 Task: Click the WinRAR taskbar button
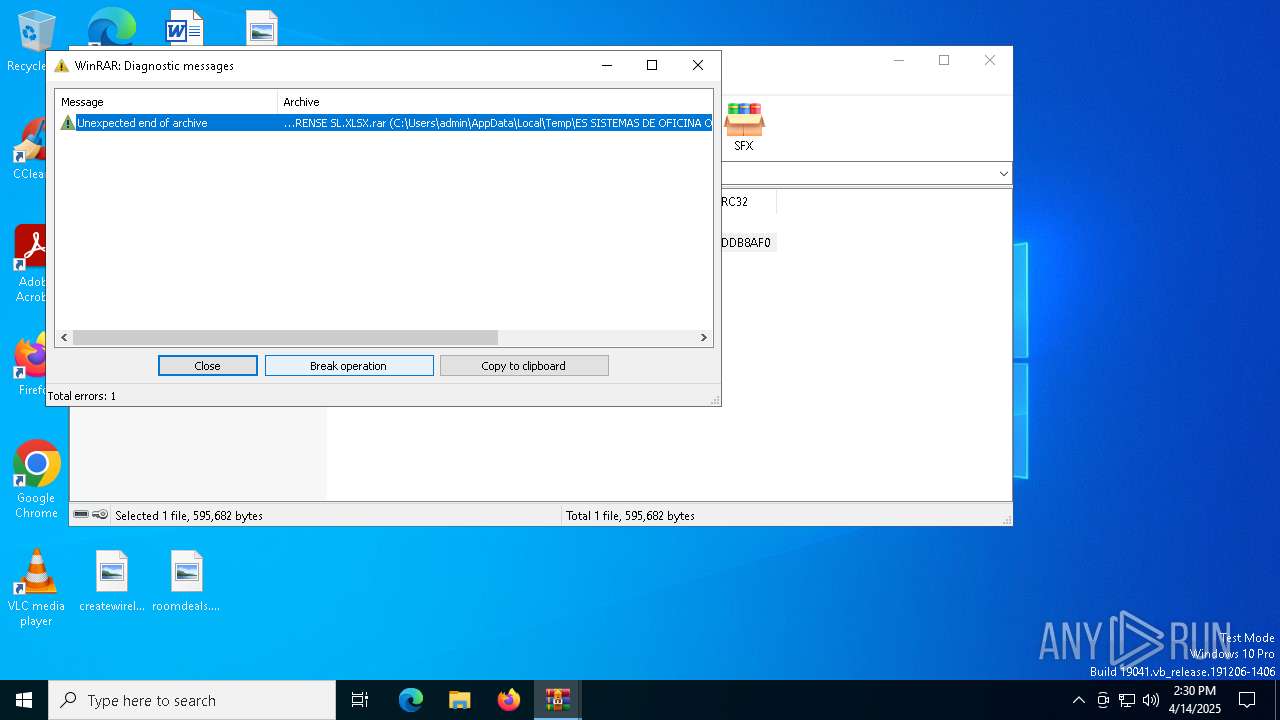[558, 700]
